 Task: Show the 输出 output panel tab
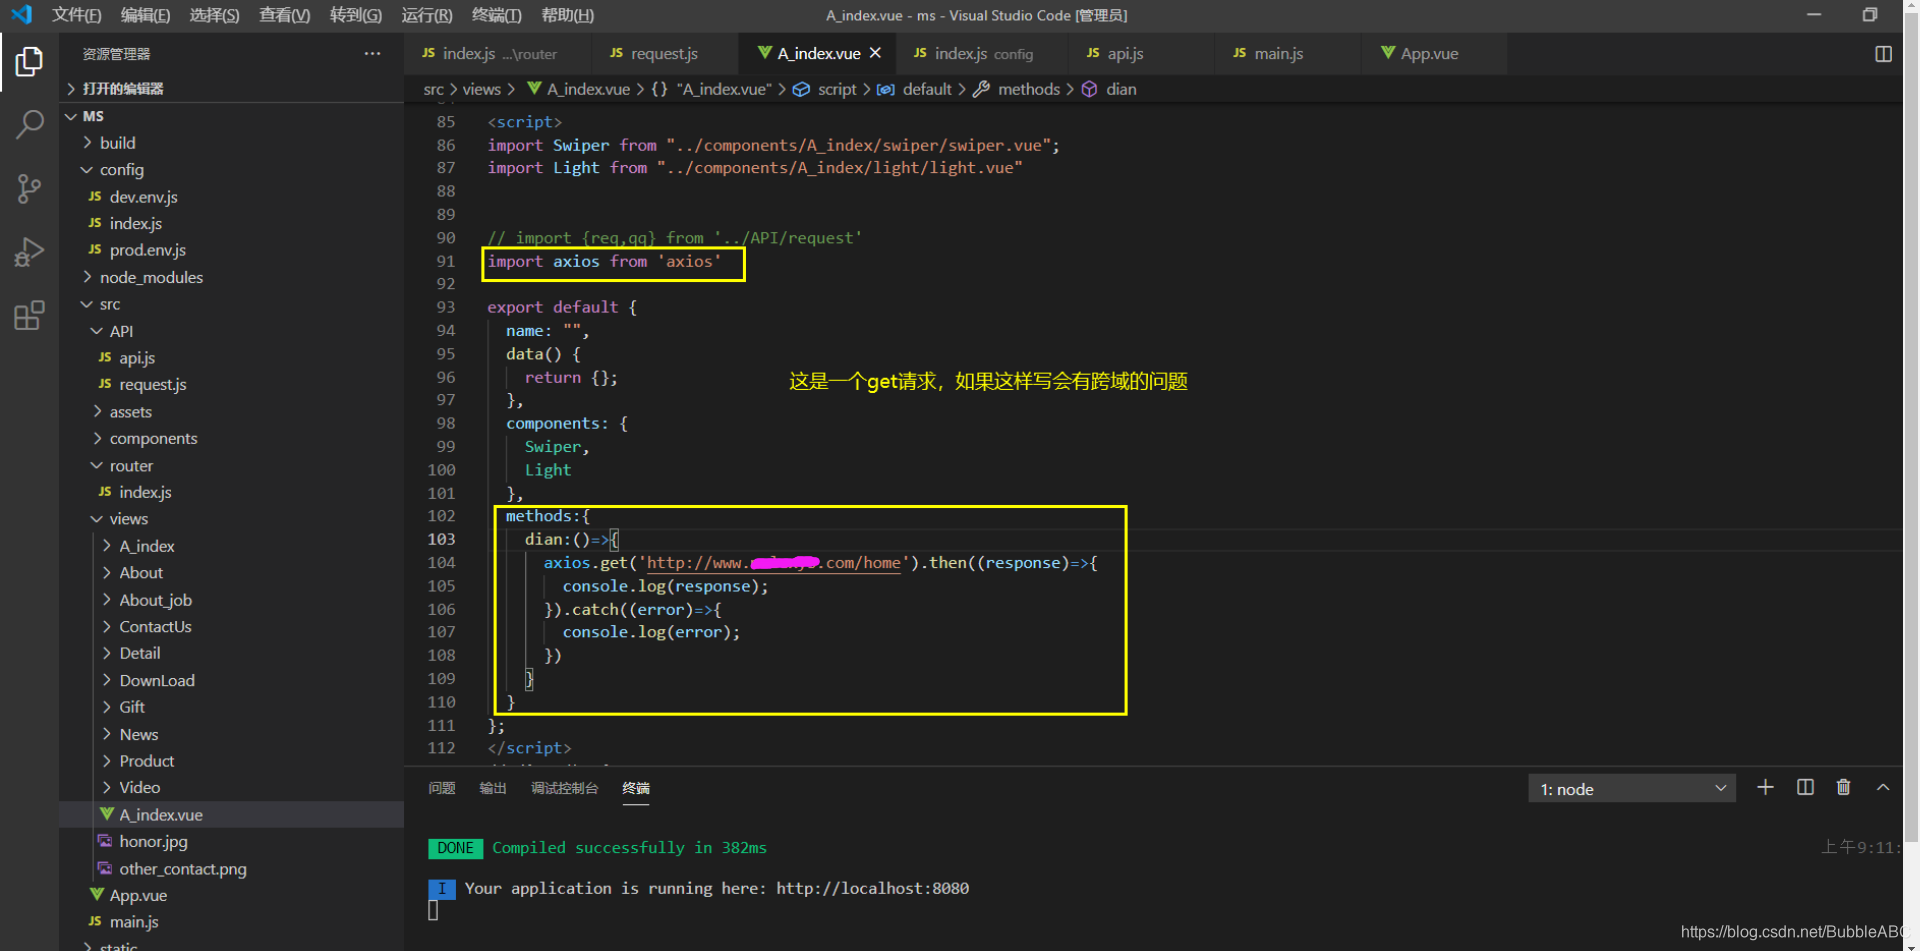pos(493,788)
